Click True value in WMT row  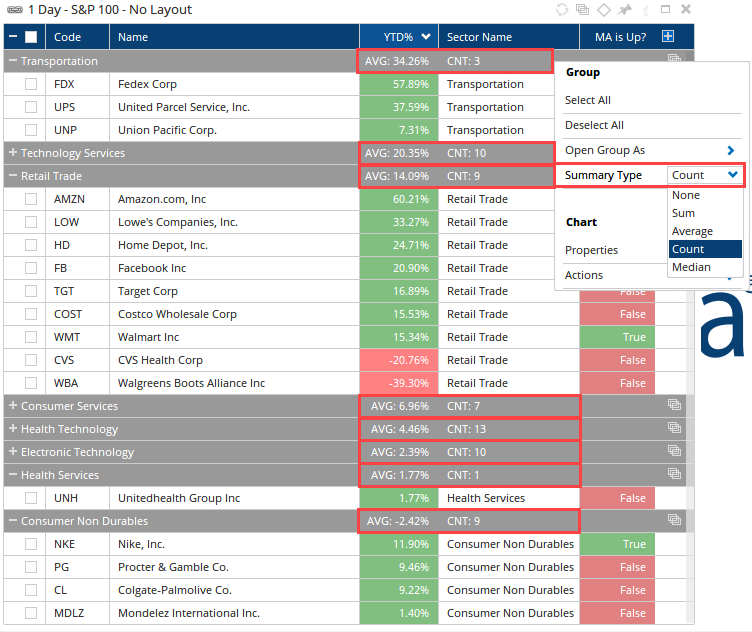point(617,337)
